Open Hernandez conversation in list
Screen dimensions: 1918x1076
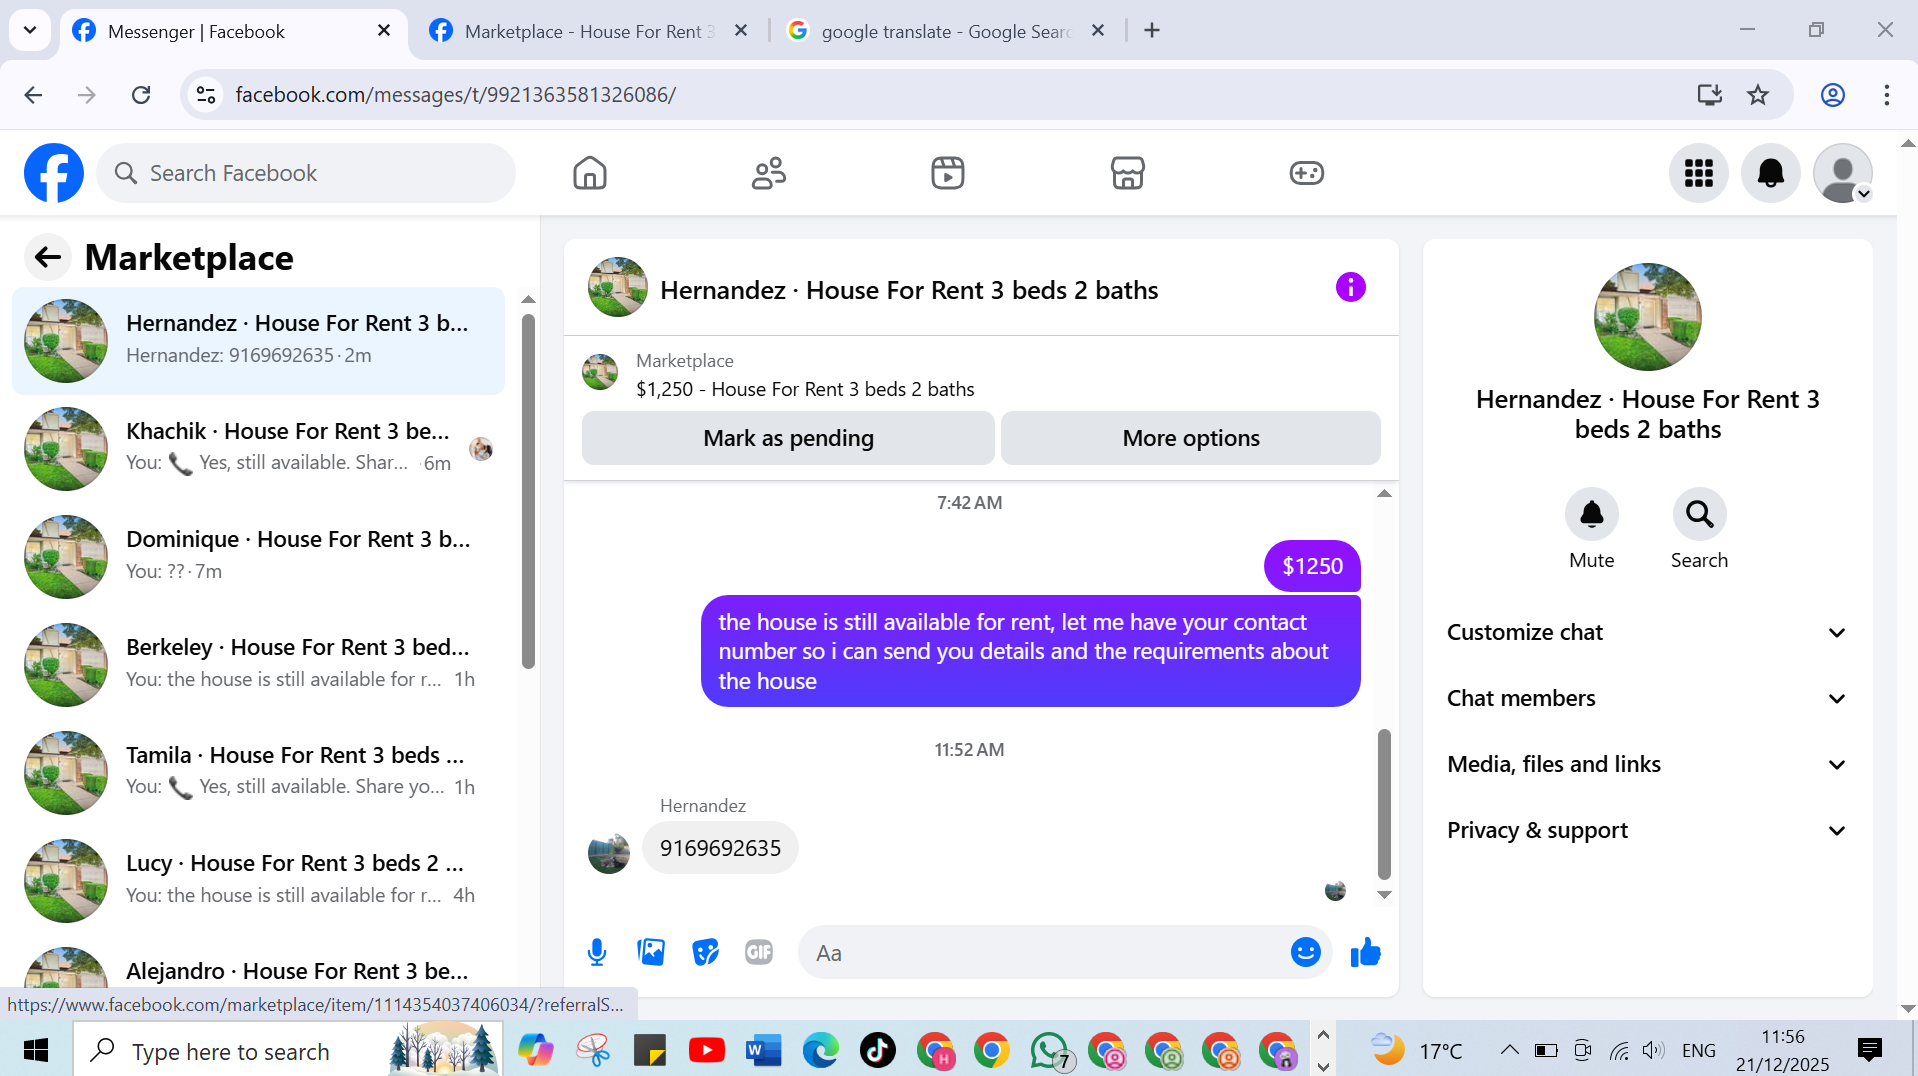(x=258, y=340)
